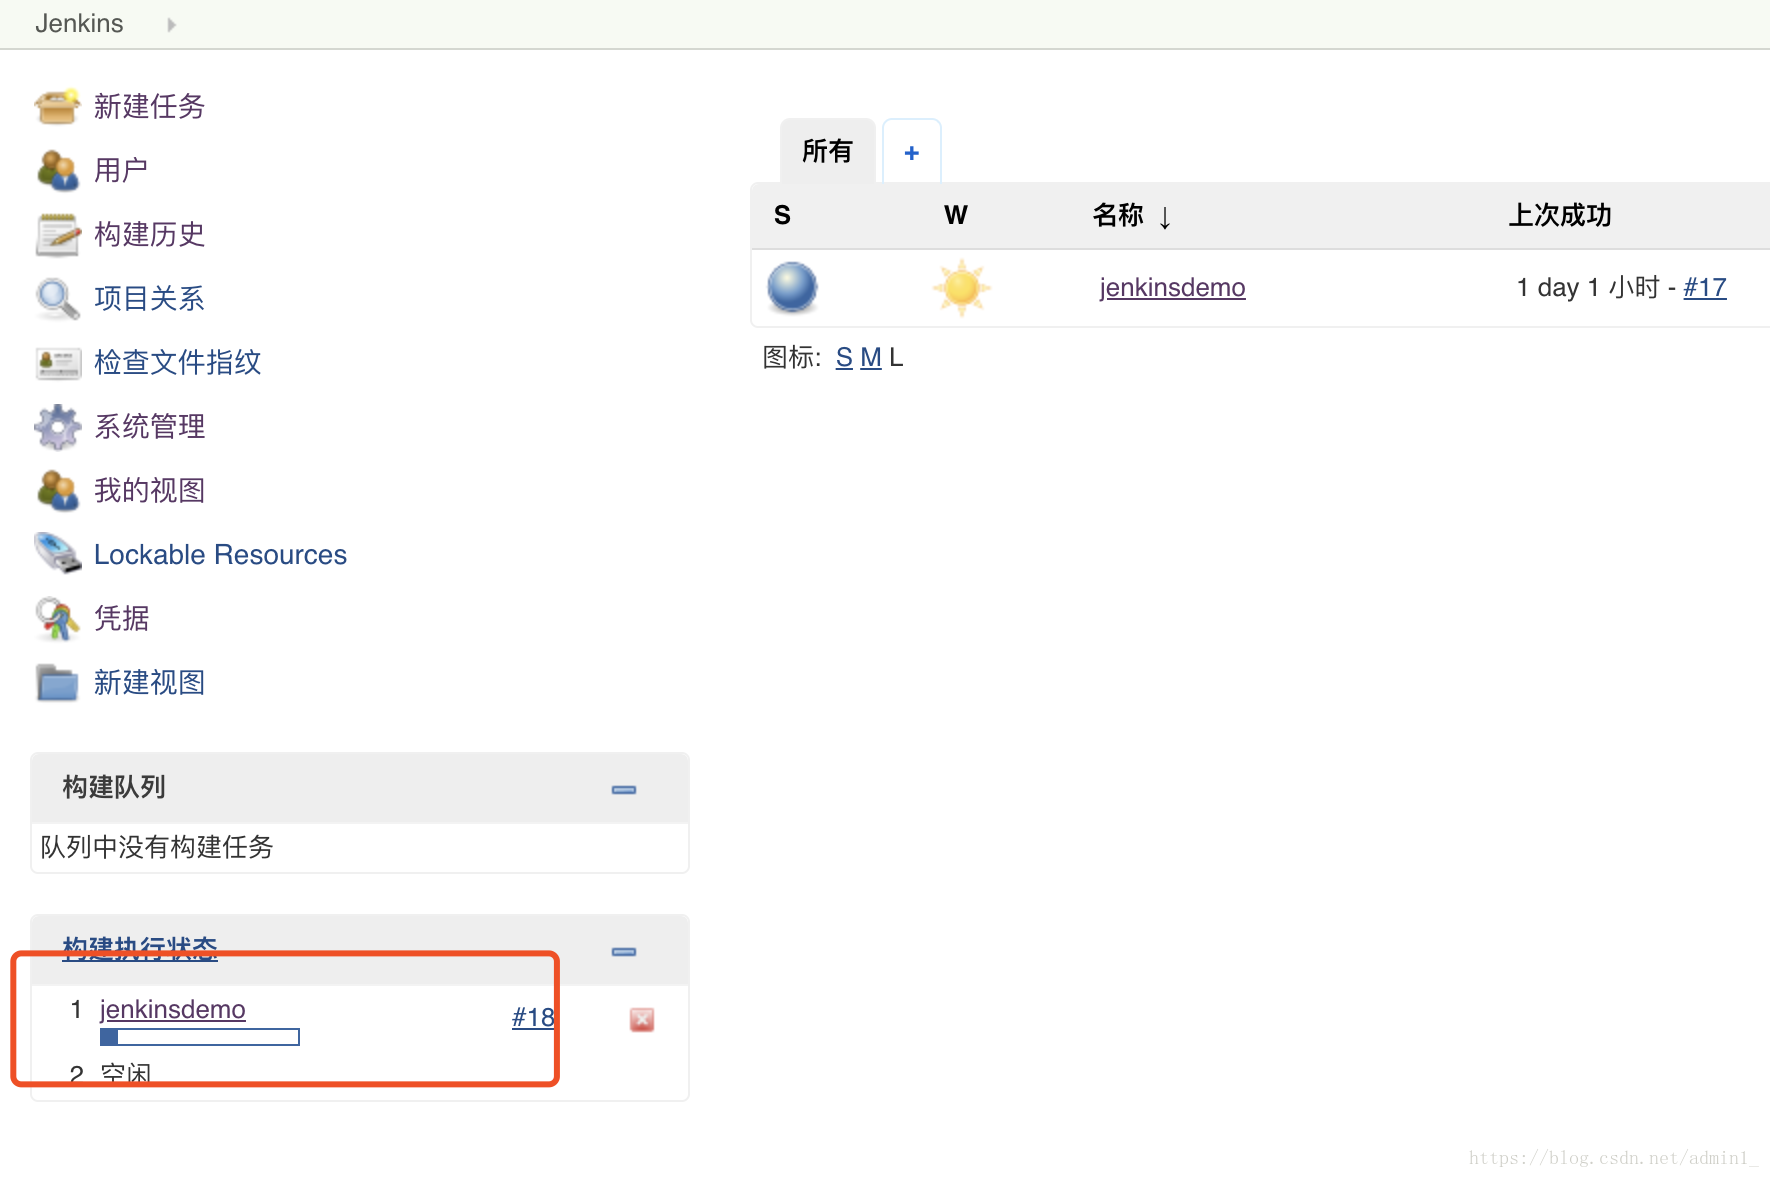The height and width of the screenshot is (1178, 1770).
Task: Click the 项目关系 magnifier icon
Action: click(57, 298)
